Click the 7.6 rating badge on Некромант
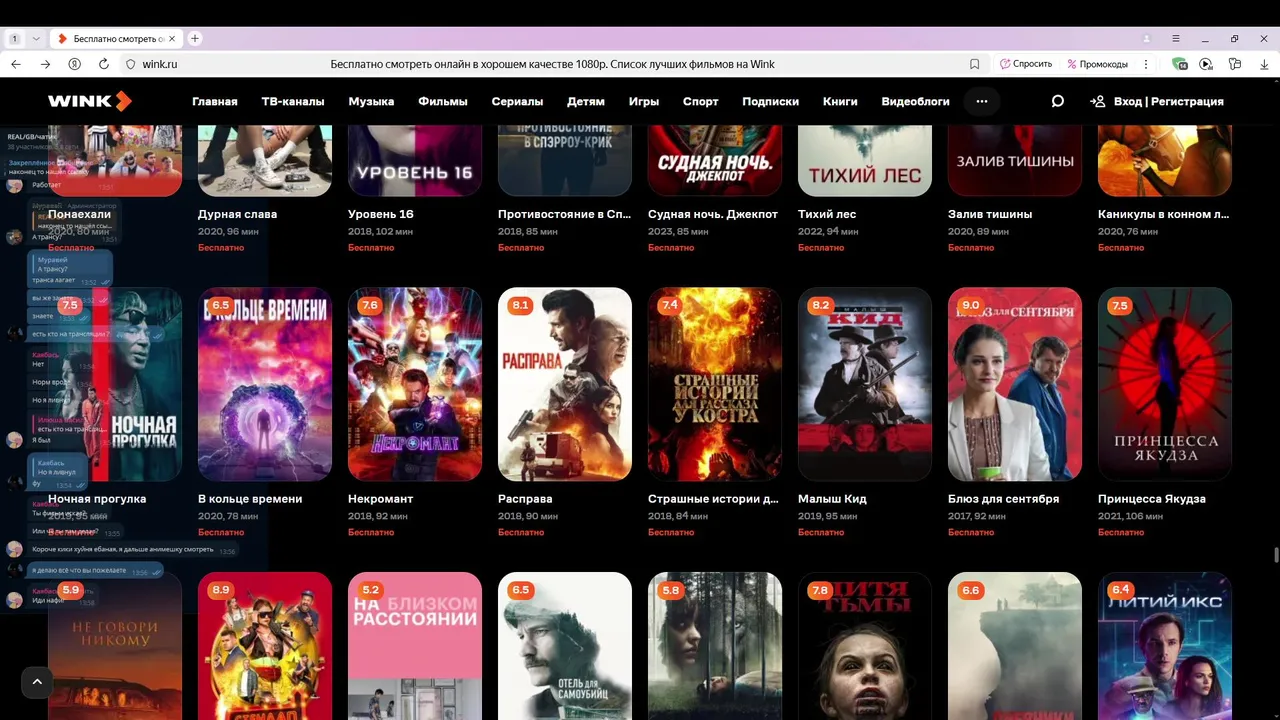Image resolution: width=1280 pixels, height=720 pixels. [x=370, y=305]
